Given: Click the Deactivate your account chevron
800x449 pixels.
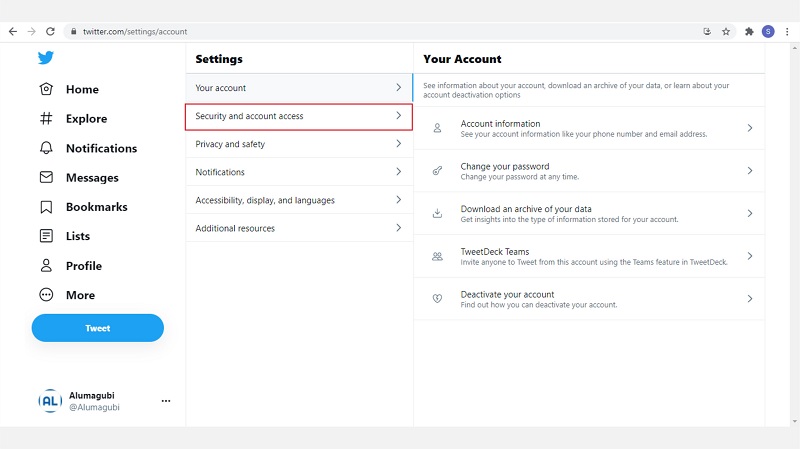Looking at the screenshot, I should 749,299.
